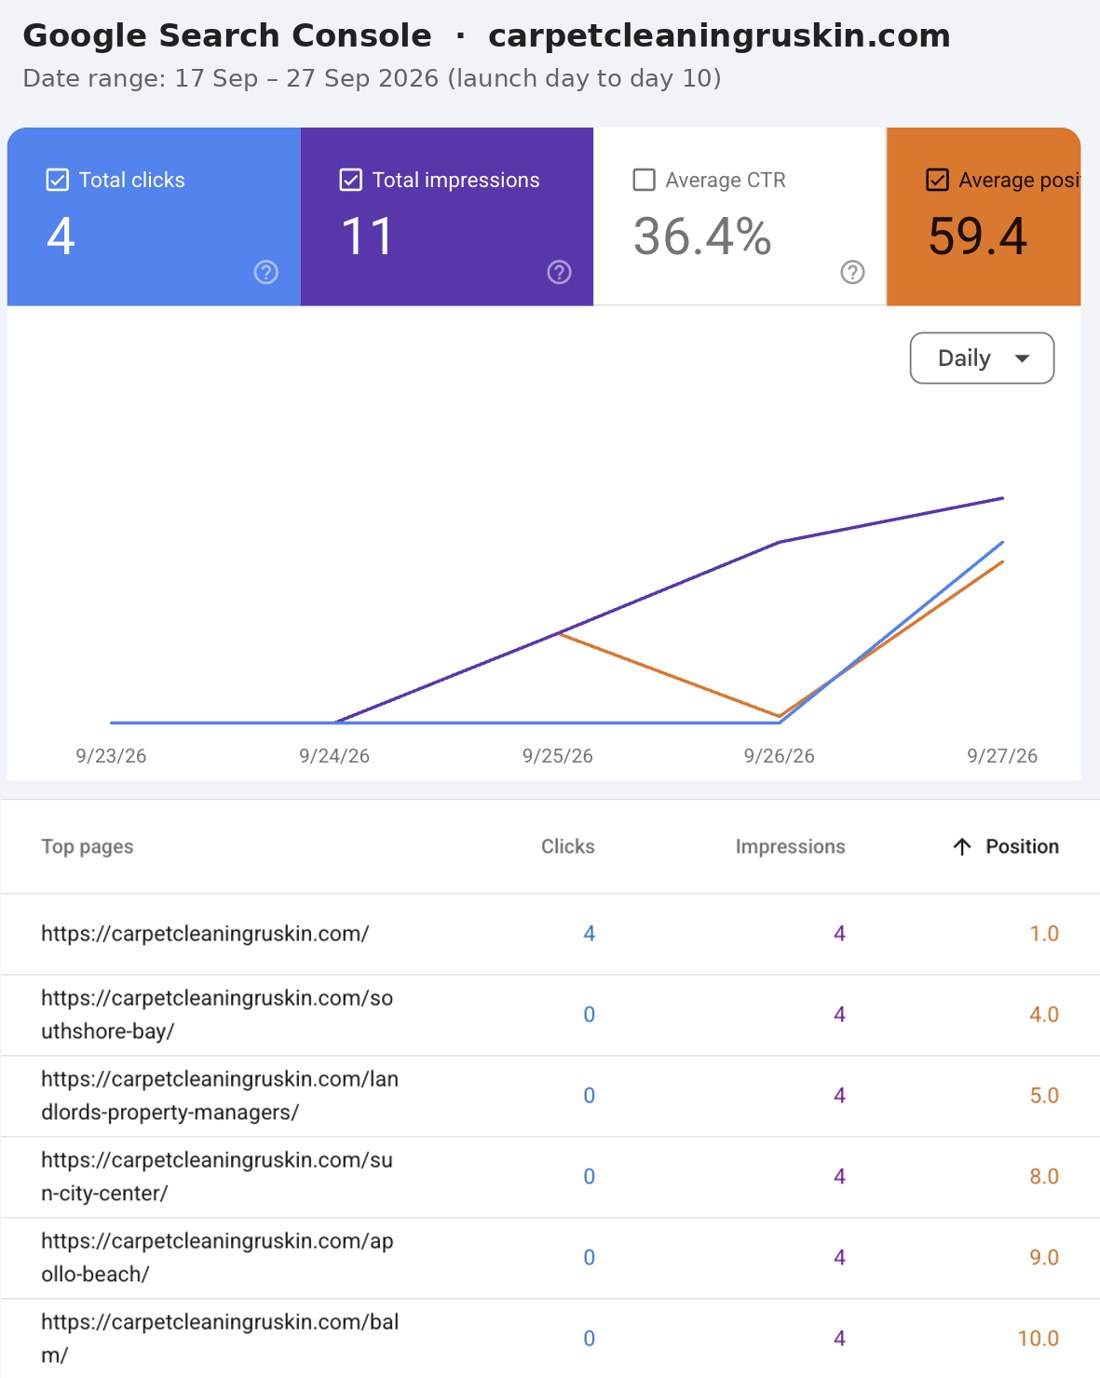Click position value 5.0 in landlords row
The width and height of the screenshot is (1100, 1378).
click(x=1044, y=1096)
